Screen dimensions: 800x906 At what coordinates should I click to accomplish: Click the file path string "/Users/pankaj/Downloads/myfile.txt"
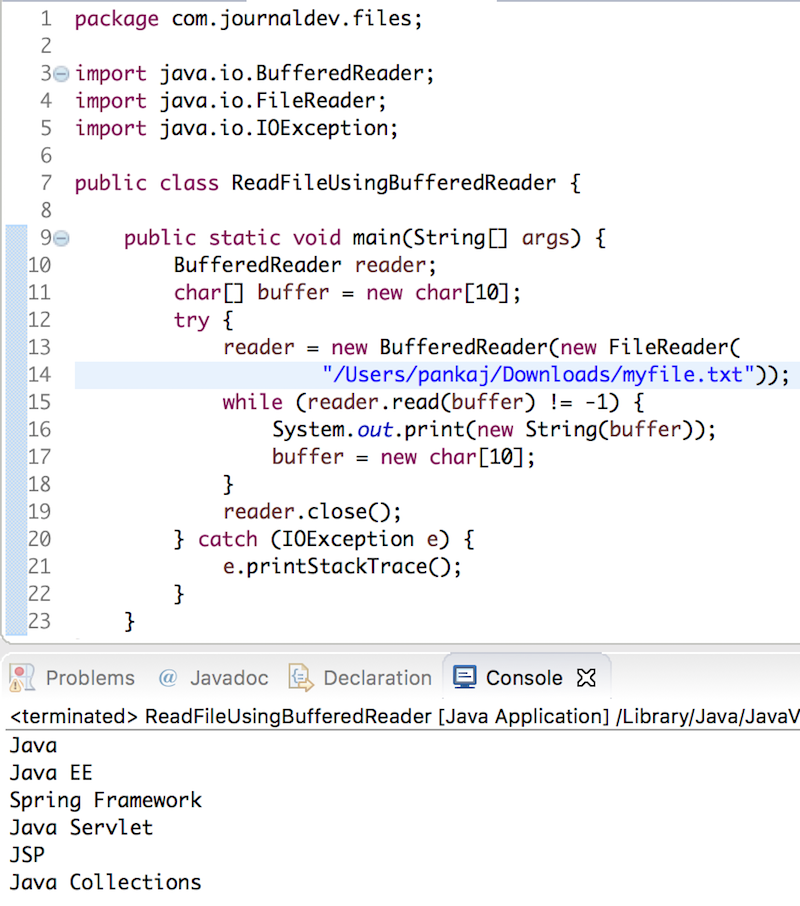(538, 375)
